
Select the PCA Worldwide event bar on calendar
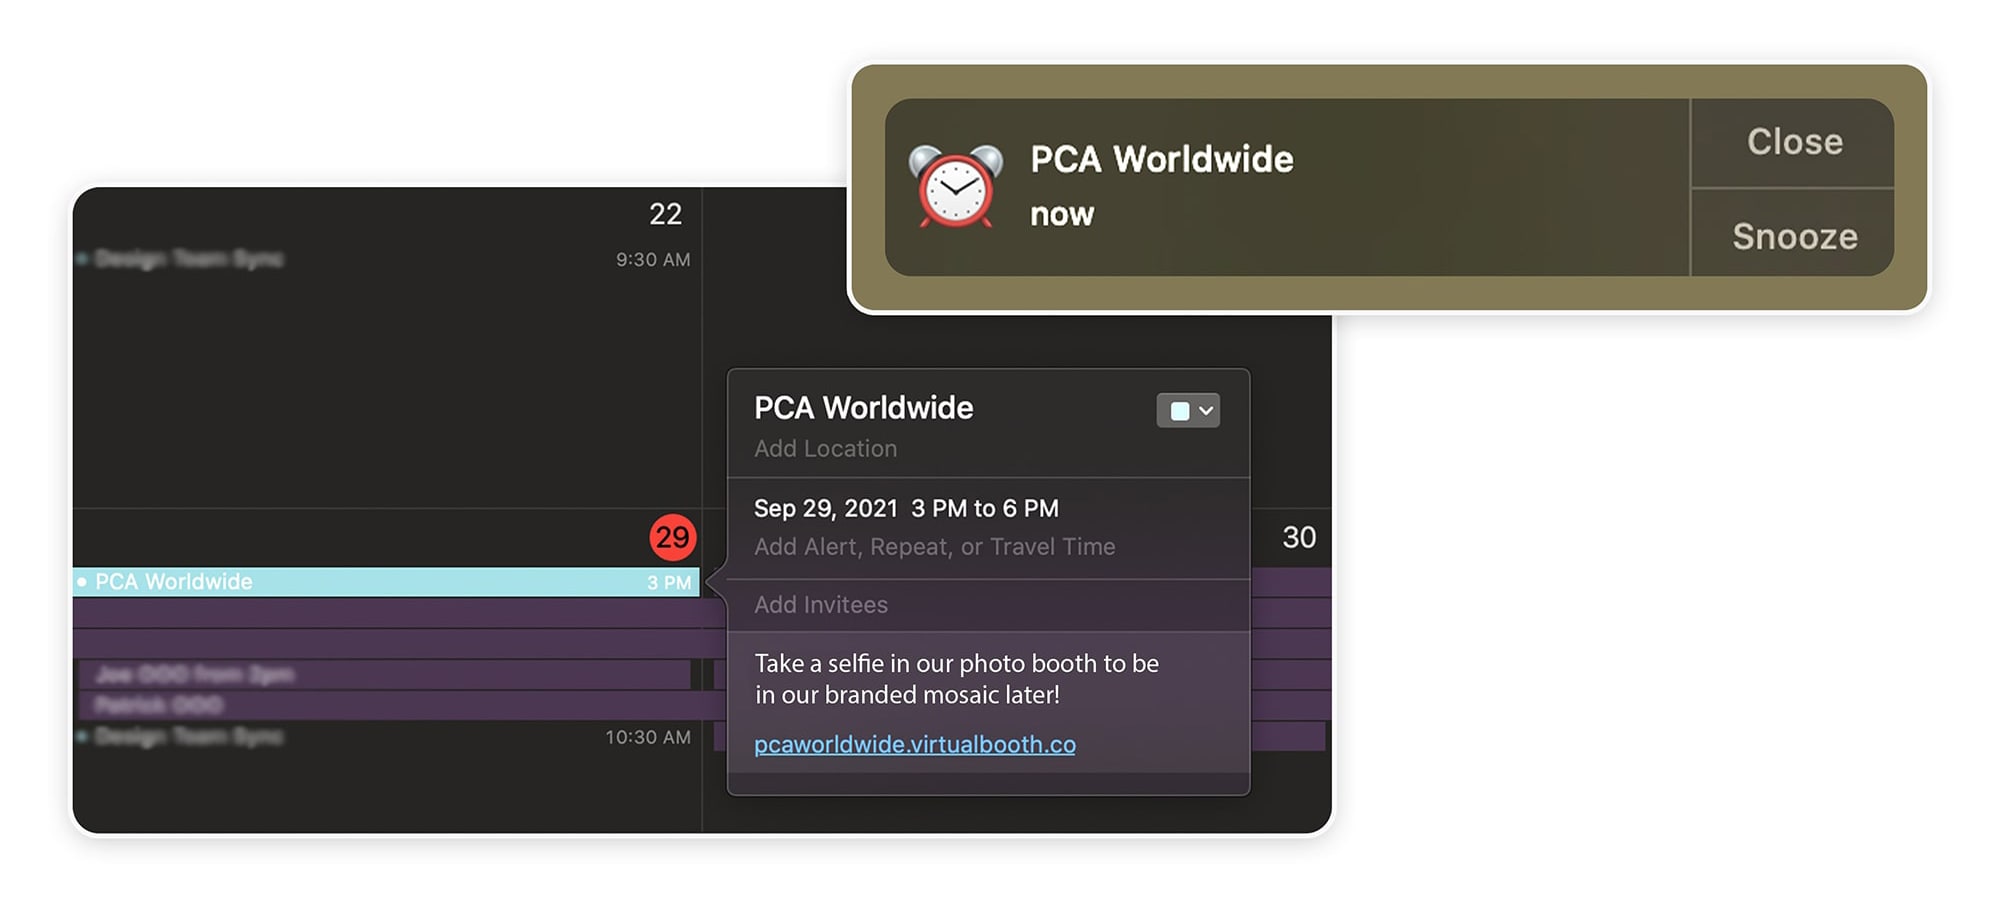[386, 582]
